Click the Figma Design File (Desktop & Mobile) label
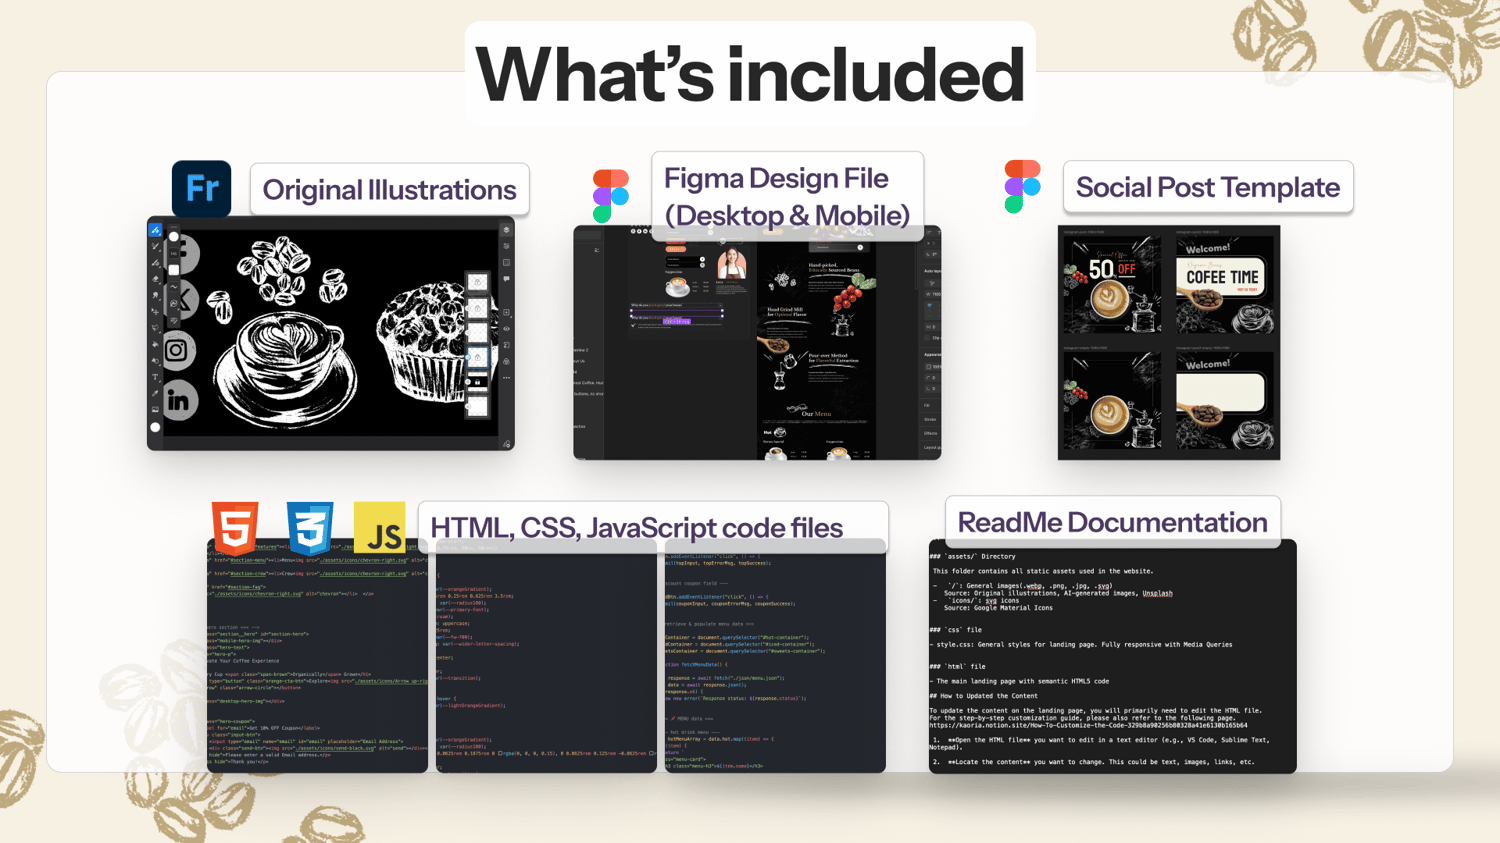The height and width of the screenshot is (843, 1500). coord(787,197)
